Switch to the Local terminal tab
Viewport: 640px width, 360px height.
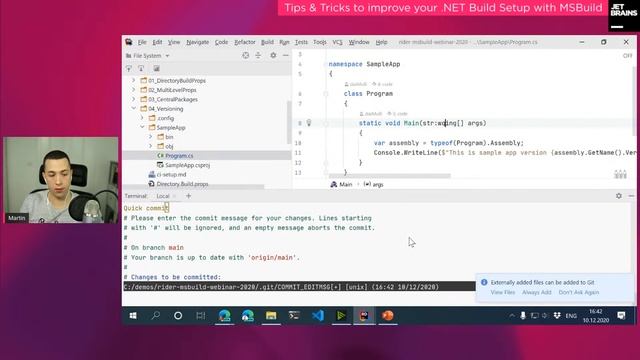[162, 196]
